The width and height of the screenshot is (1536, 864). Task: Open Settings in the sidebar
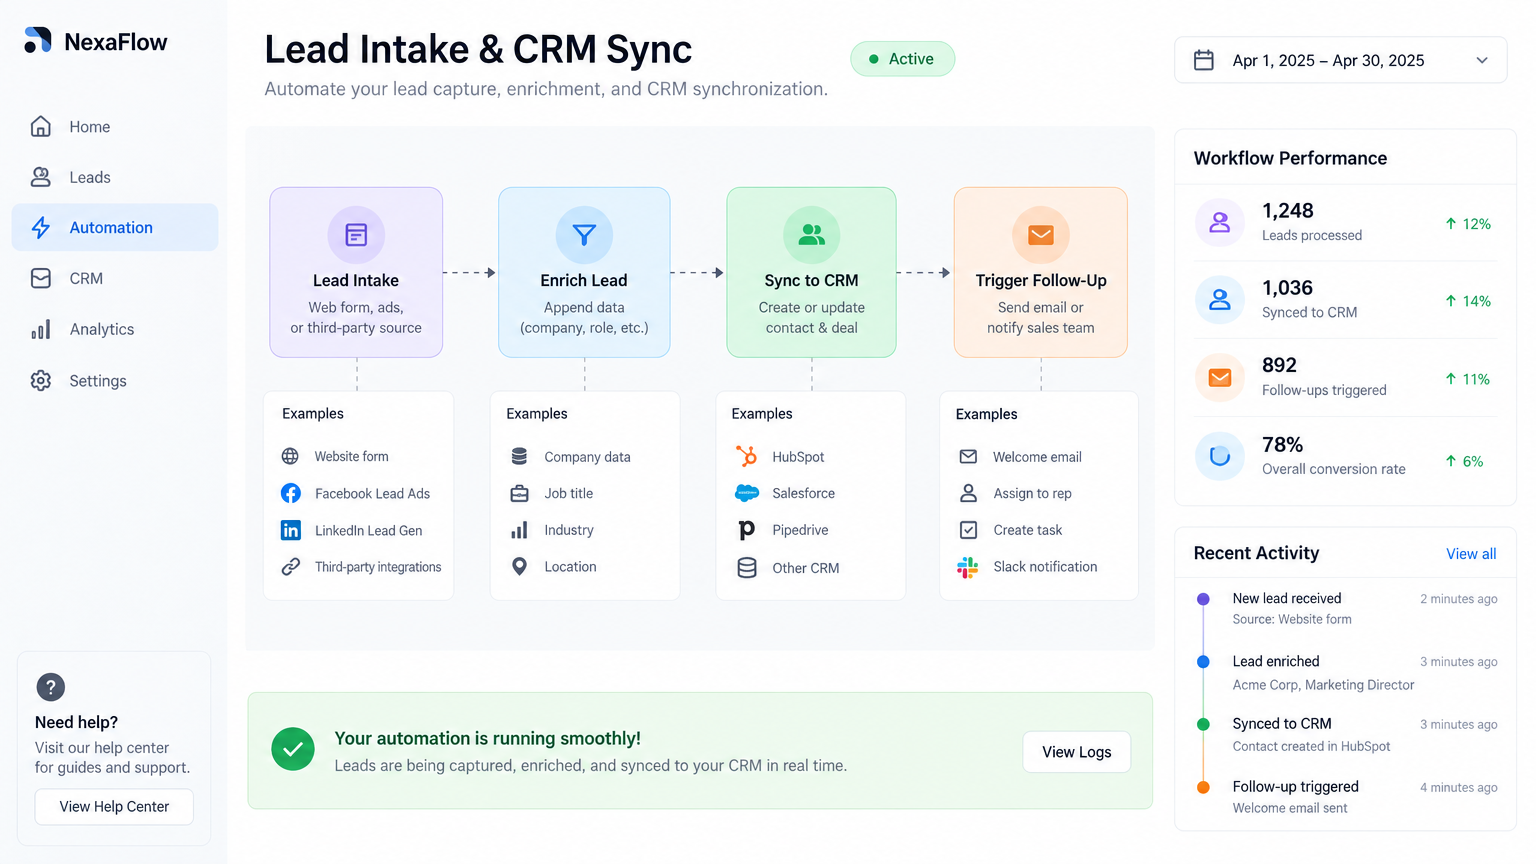[x=115, y=381]
